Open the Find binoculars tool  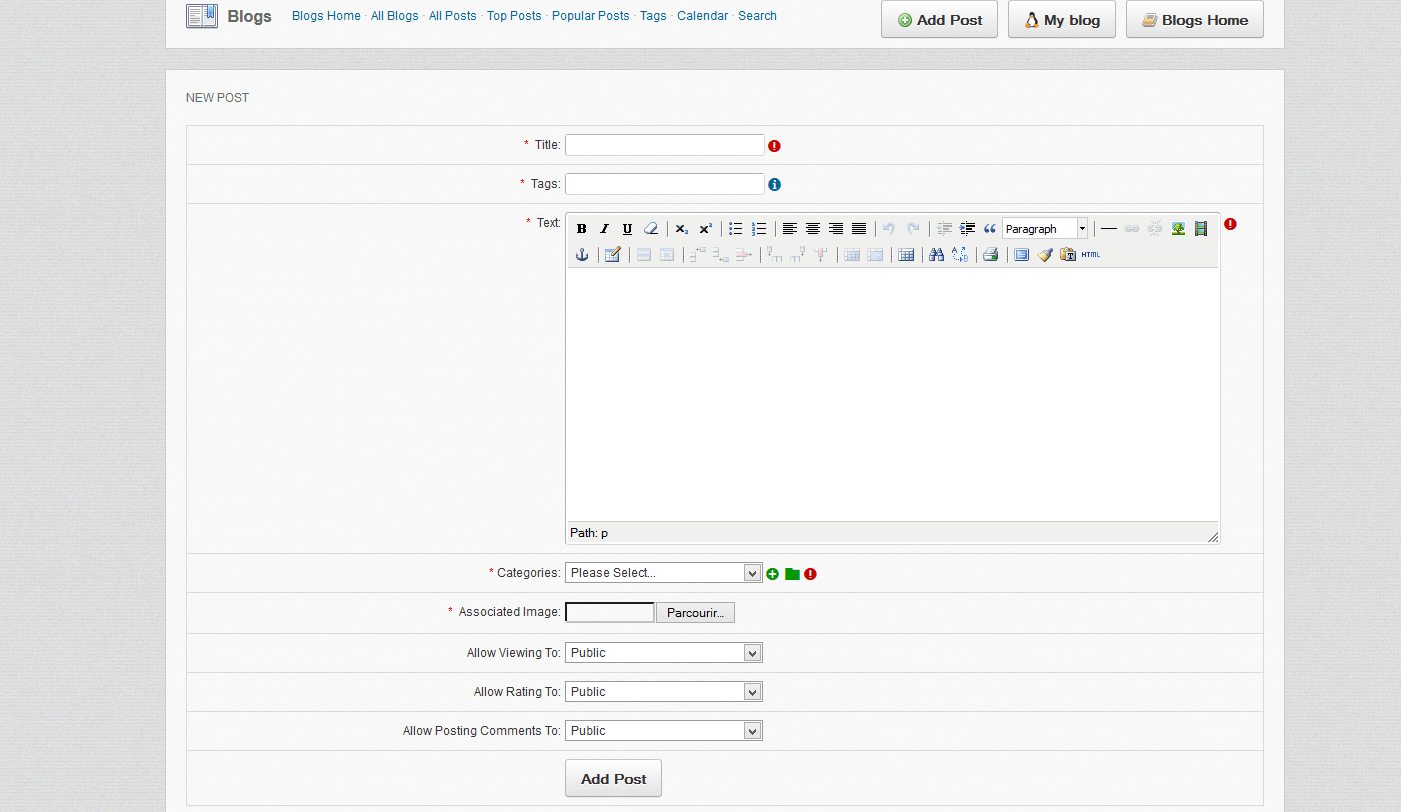[x=936, y=255]
